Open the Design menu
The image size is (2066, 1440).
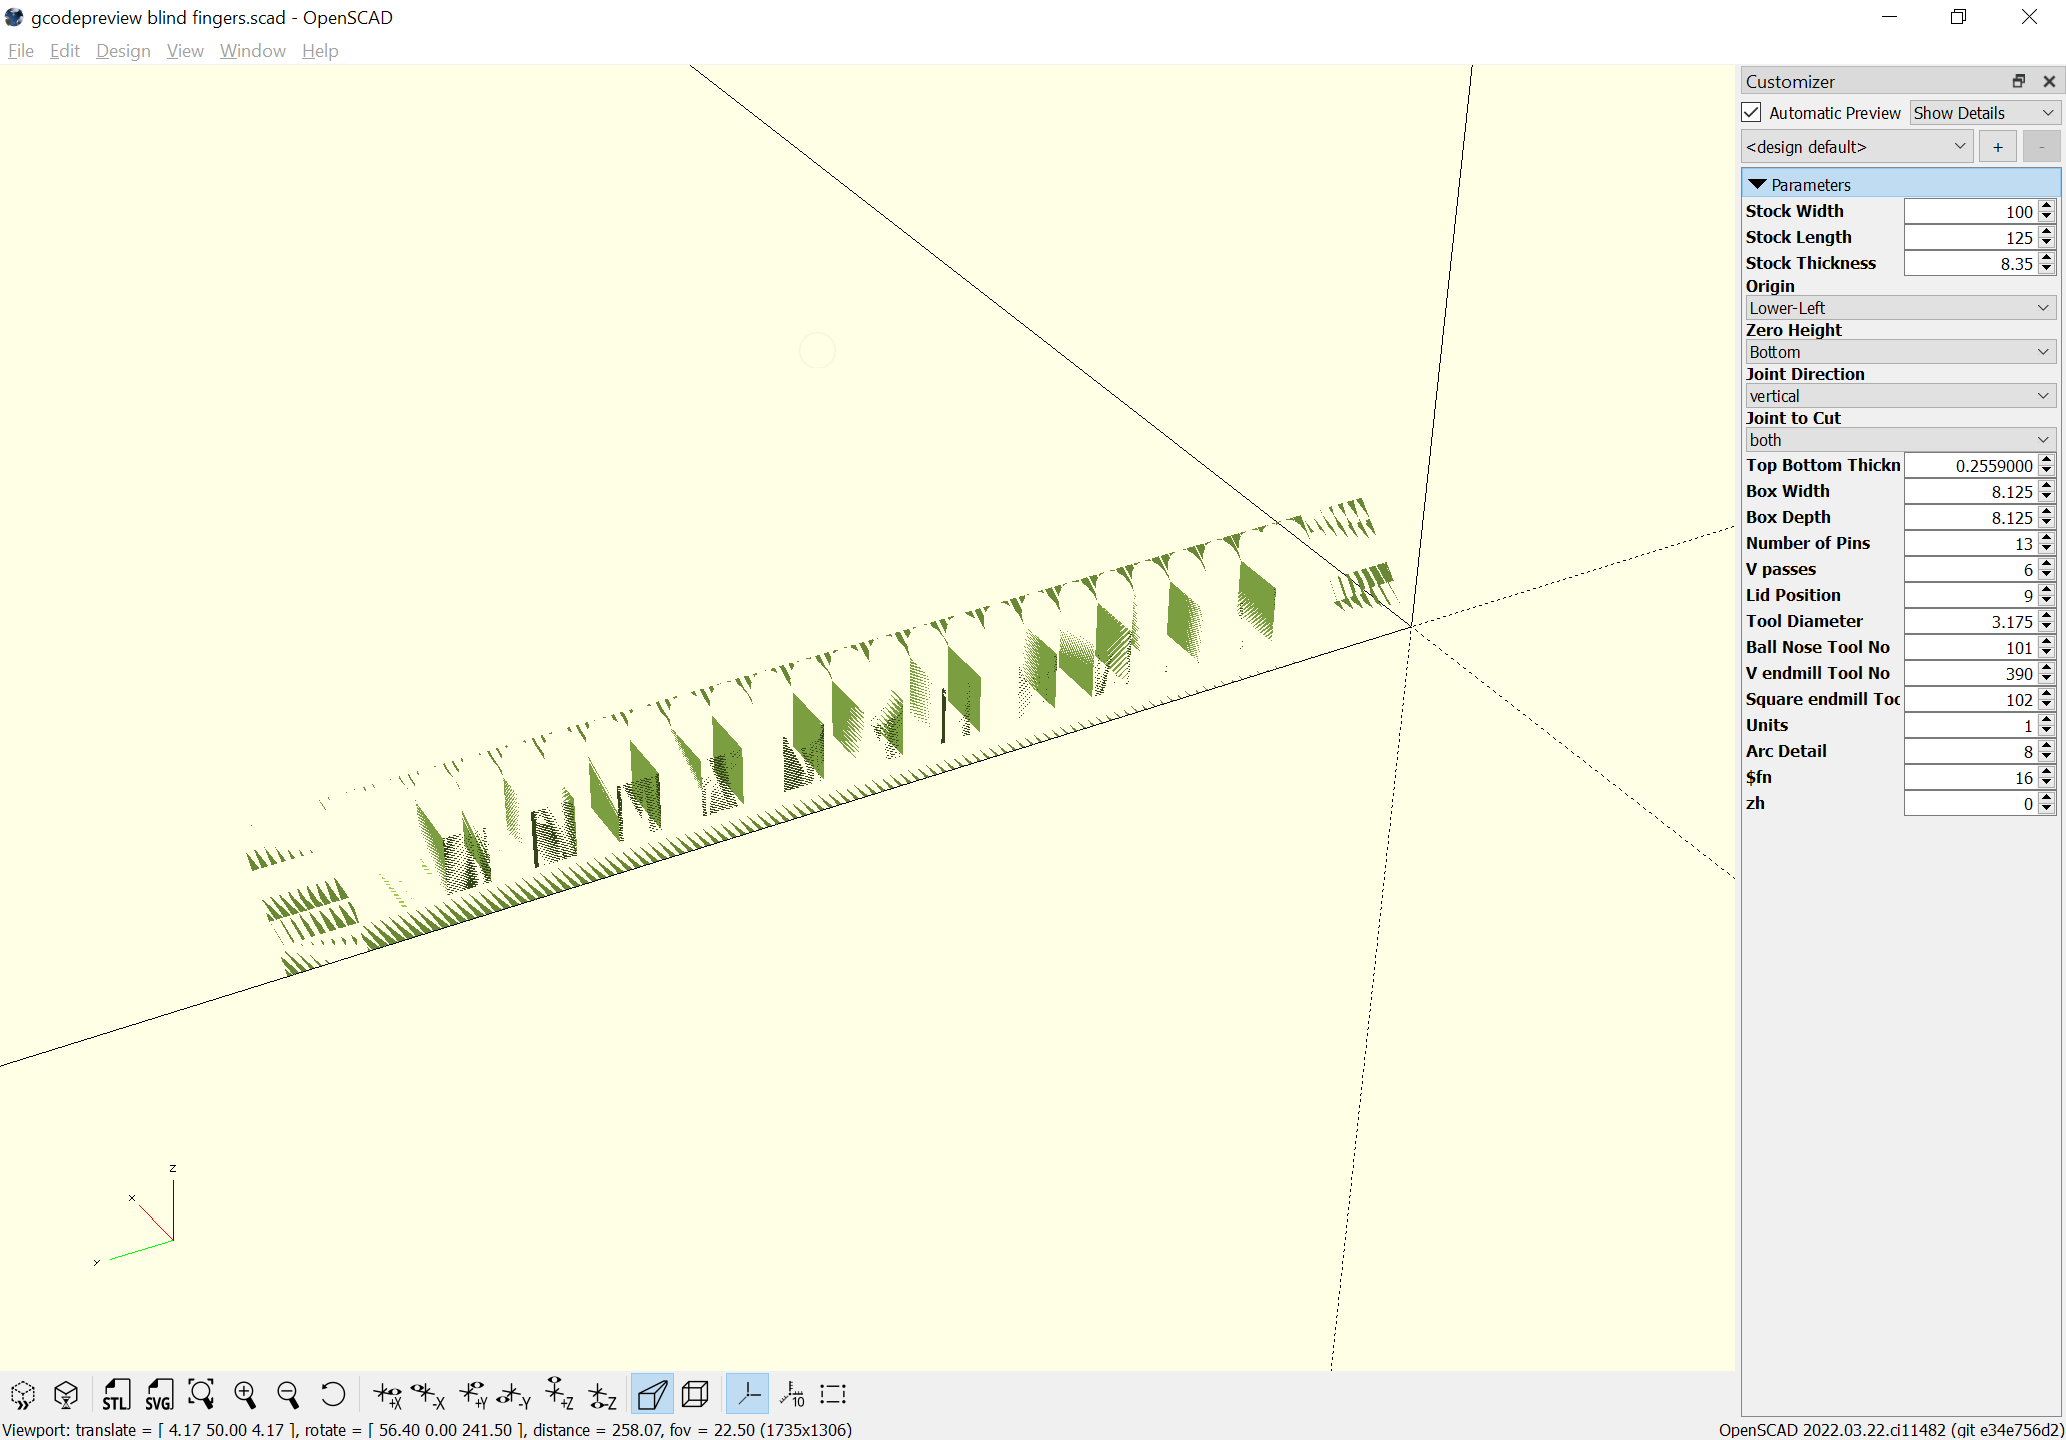[x=123, y=51]
